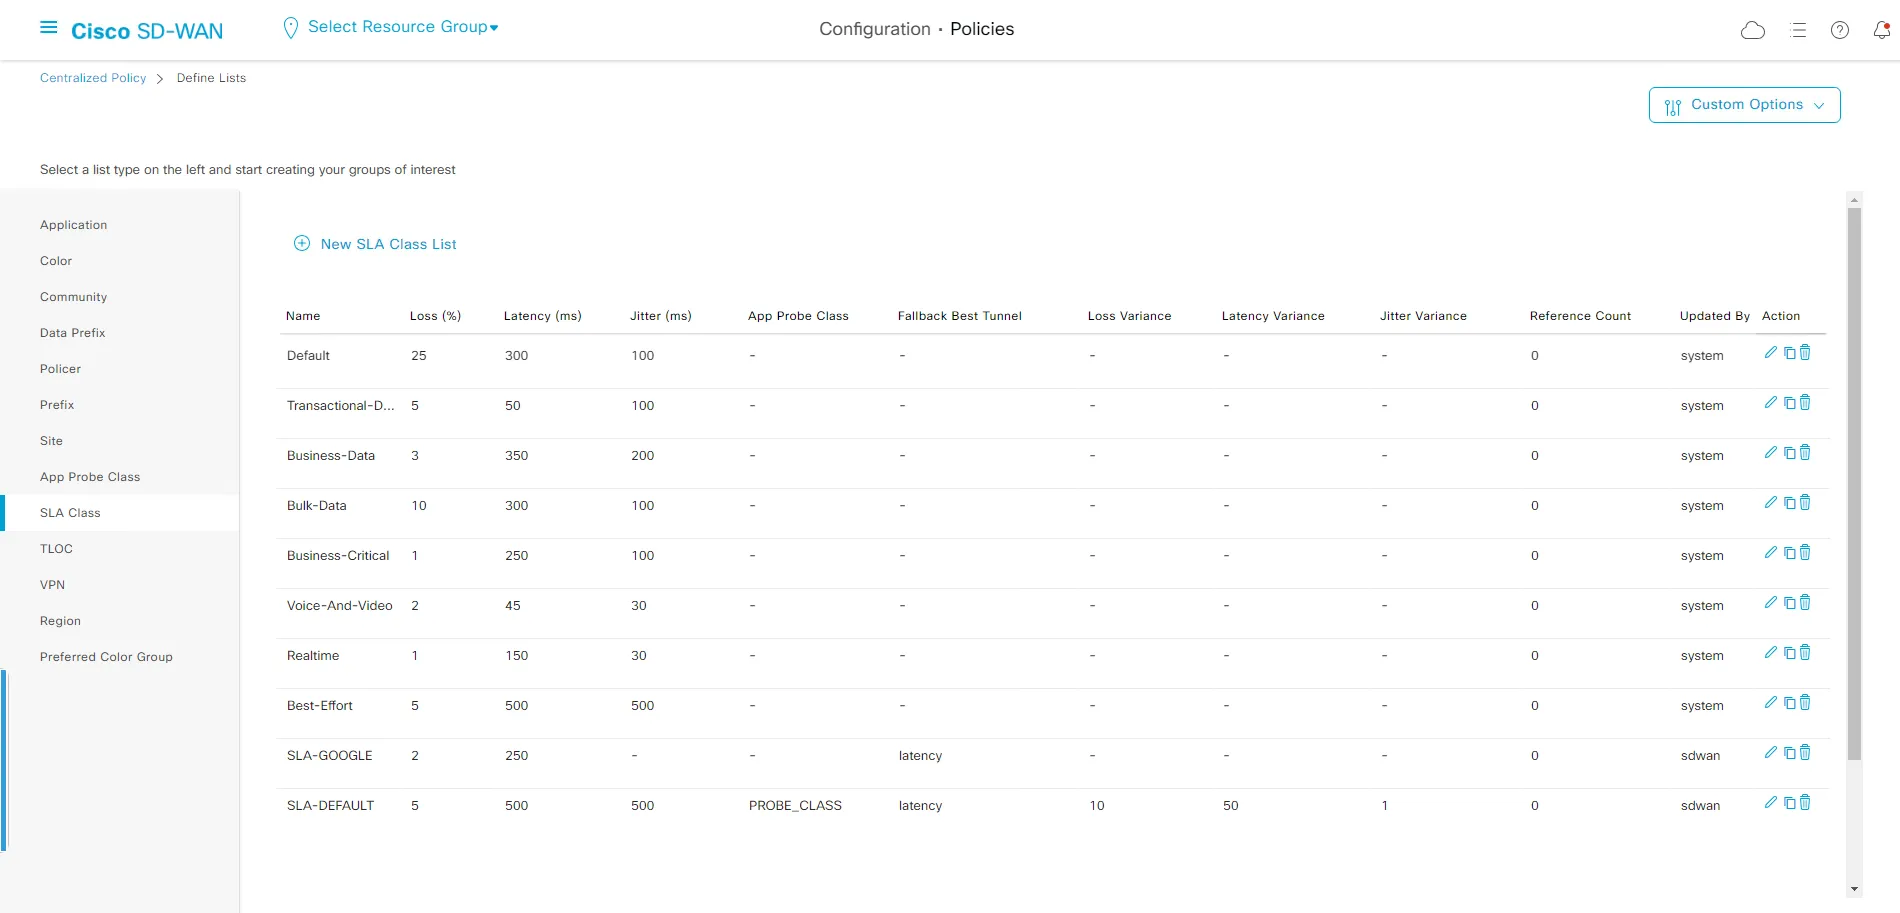Screen dimensions: 1900x913
Task: Open the hamburger navigation menu
Action: [48, 28]
